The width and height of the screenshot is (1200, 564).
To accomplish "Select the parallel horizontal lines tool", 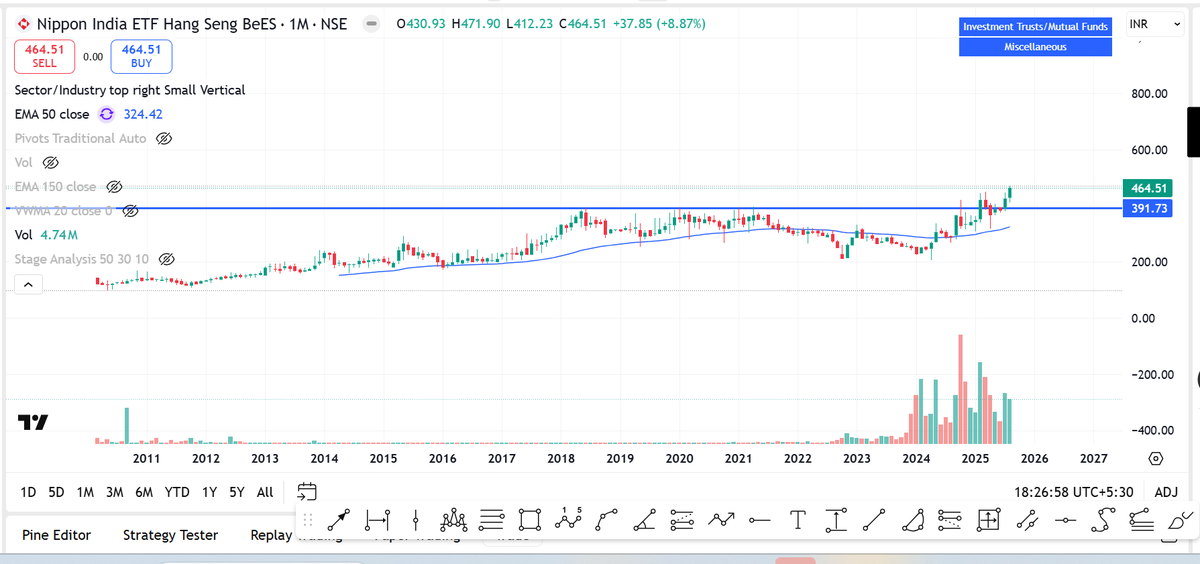I will coord(491,519).
